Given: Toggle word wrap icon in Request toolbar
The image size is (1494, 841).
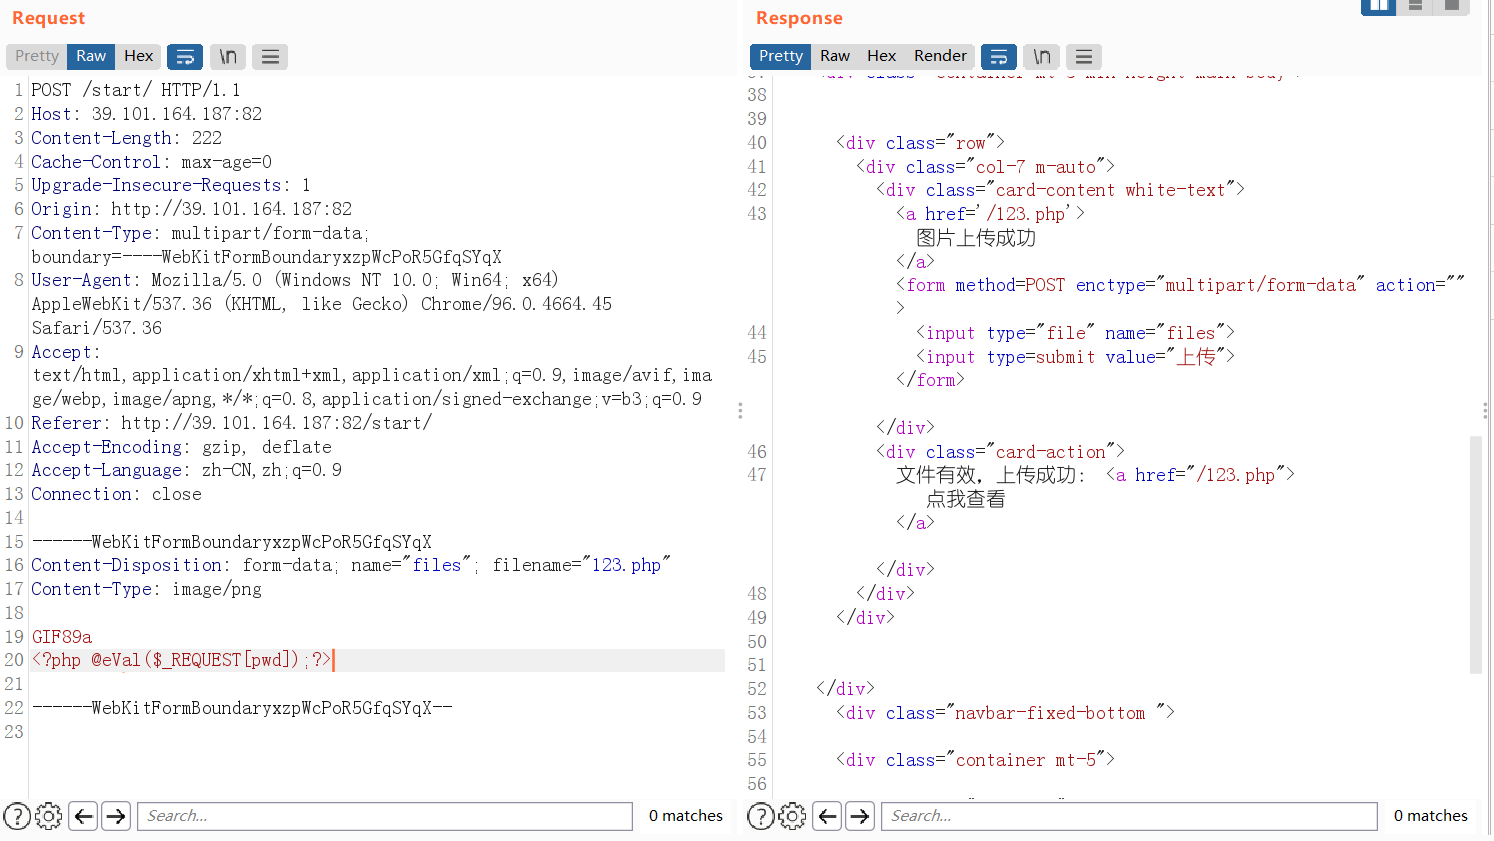Looking at the screenshot, I should 185,57.
